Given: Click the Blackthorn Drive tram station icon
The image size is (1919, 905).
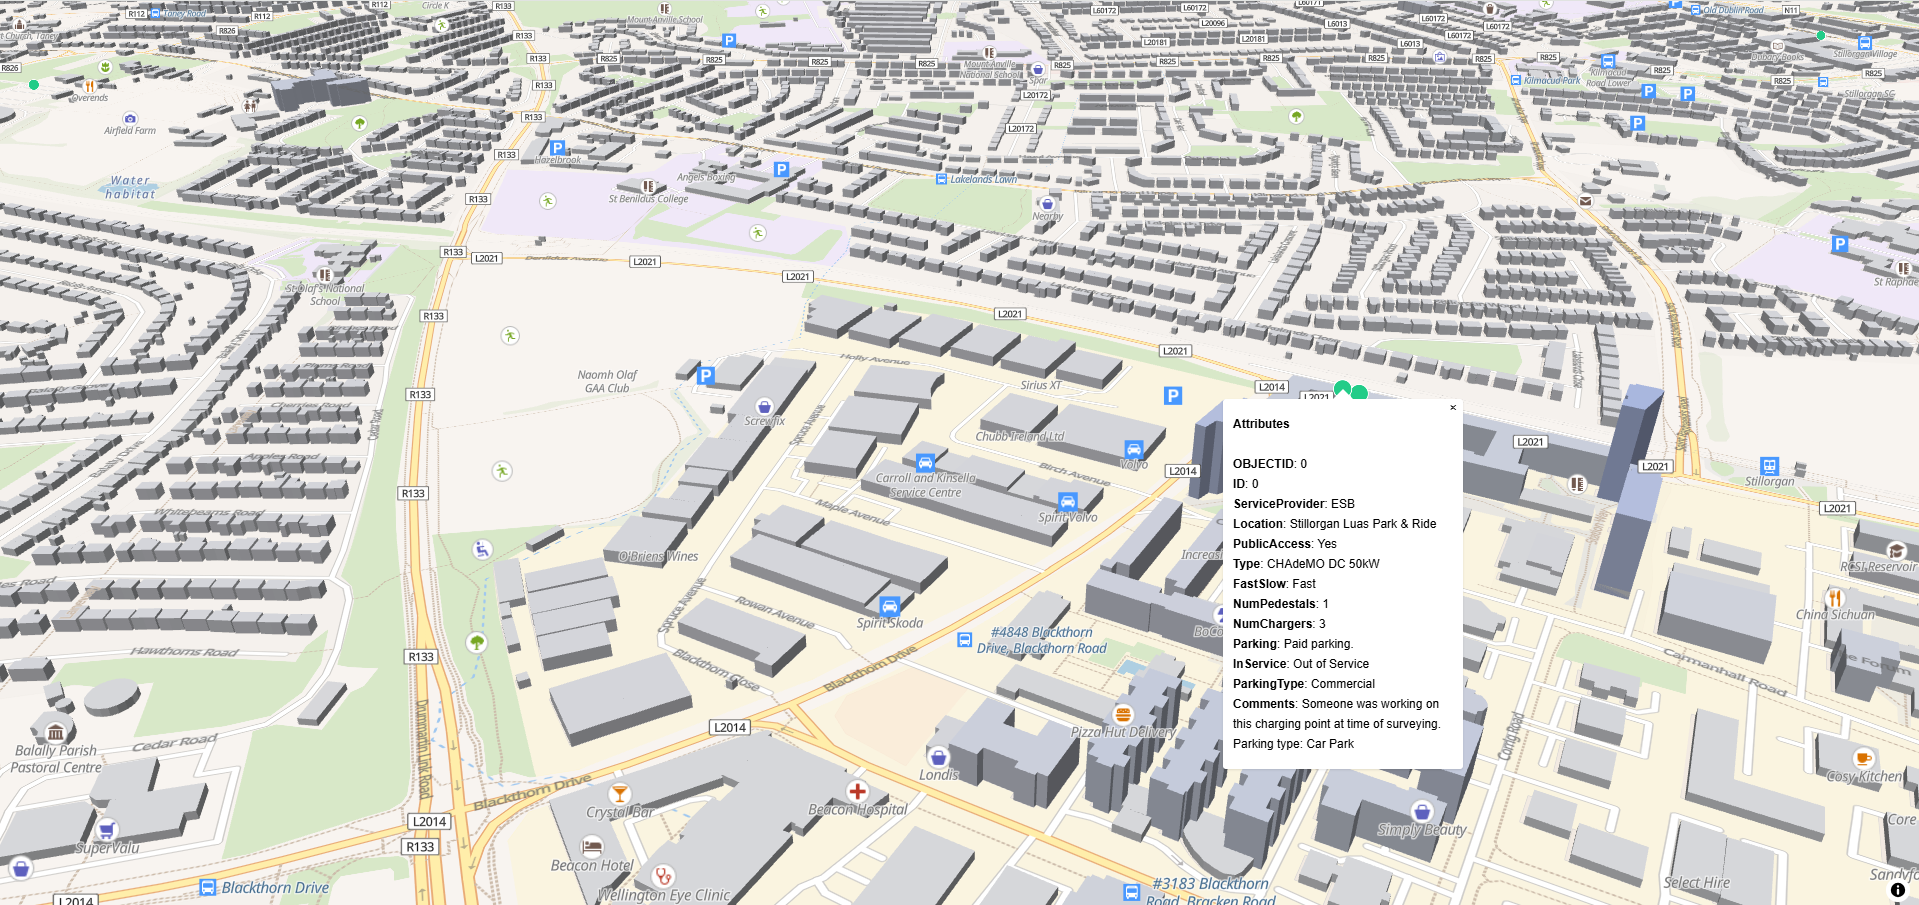Looking at the screenshot, I should point(207,888).
